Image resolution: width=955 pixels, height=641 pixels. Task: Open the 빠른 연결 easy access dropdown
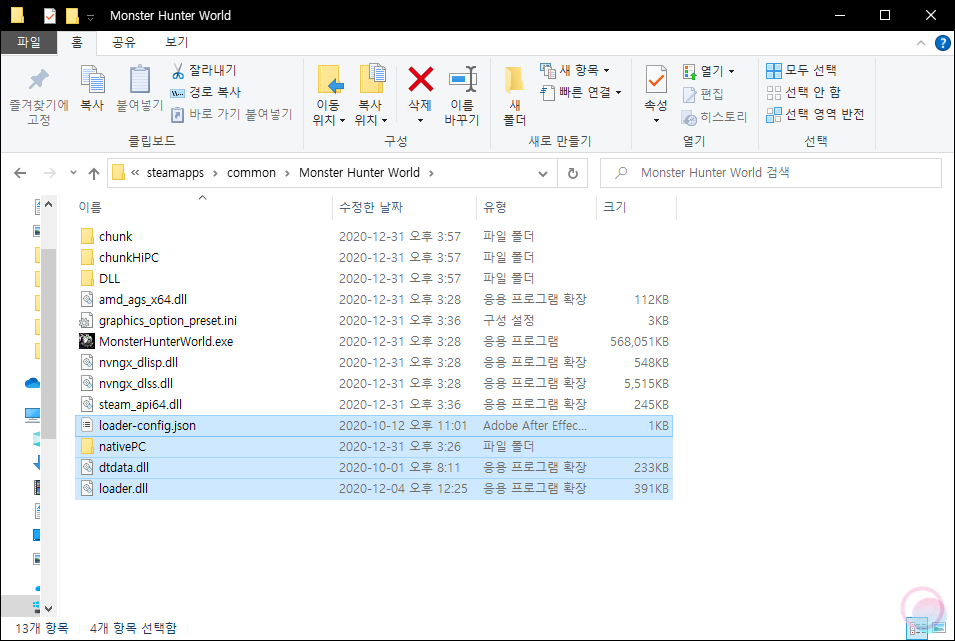[x=581, y=93]
